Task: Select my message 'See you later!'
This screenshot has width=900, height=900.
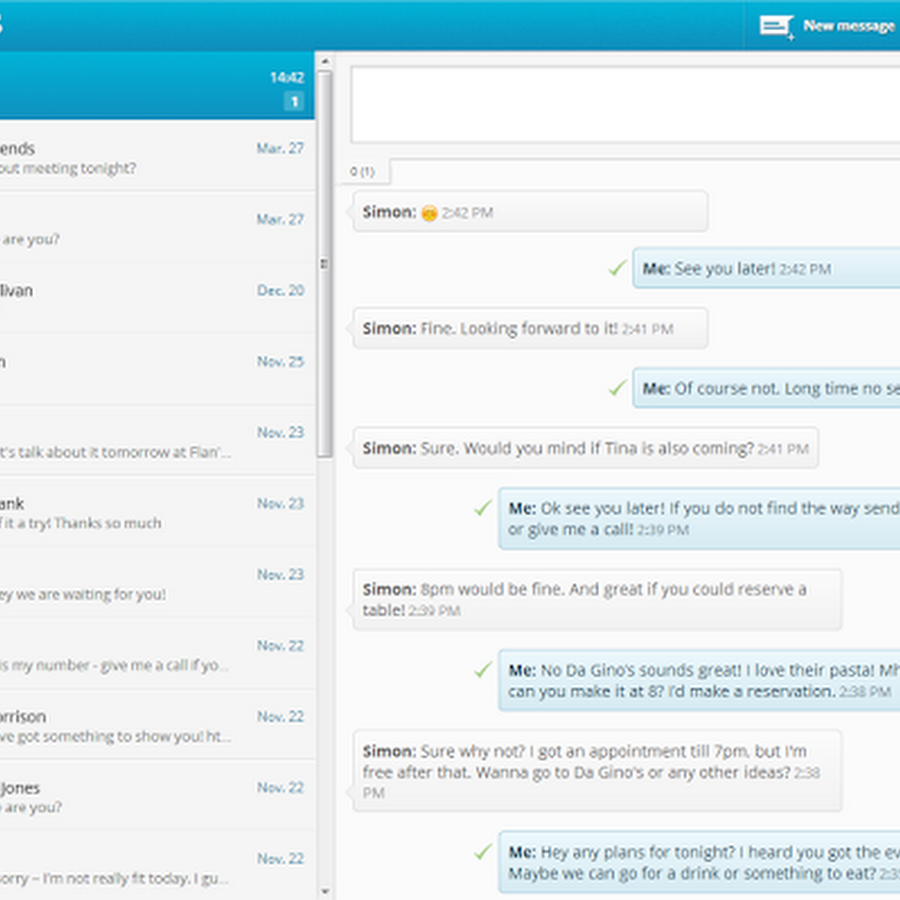Action: 766,268
